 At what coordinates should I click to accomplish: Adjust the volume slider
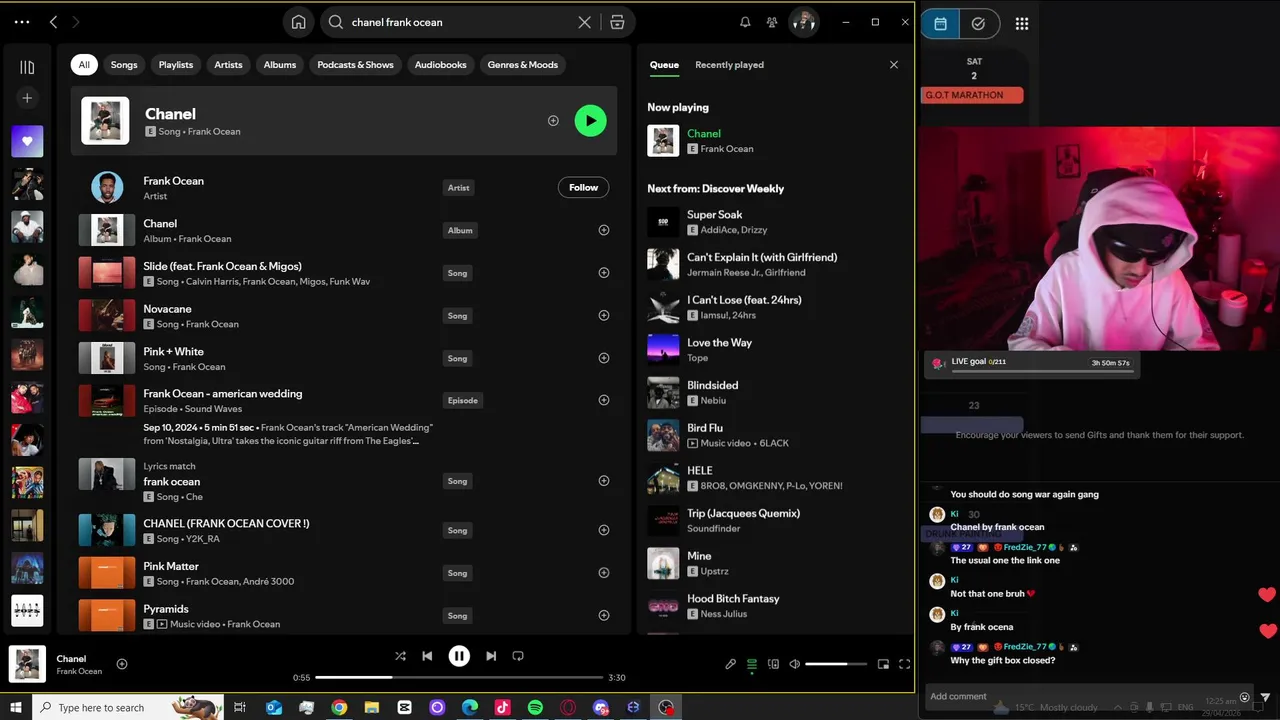[836, 664]
